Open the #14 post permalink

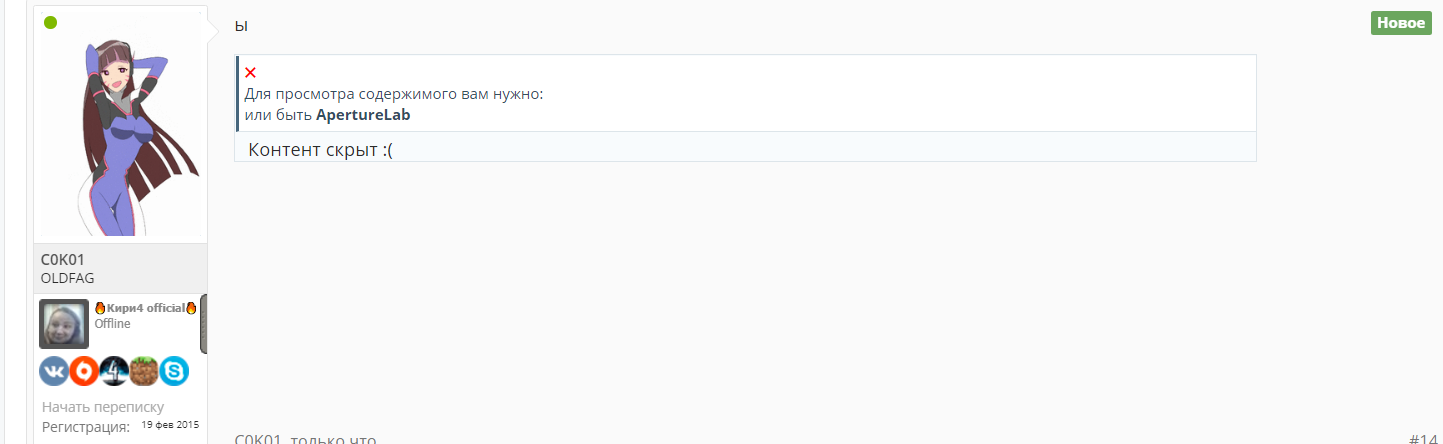1423,439
